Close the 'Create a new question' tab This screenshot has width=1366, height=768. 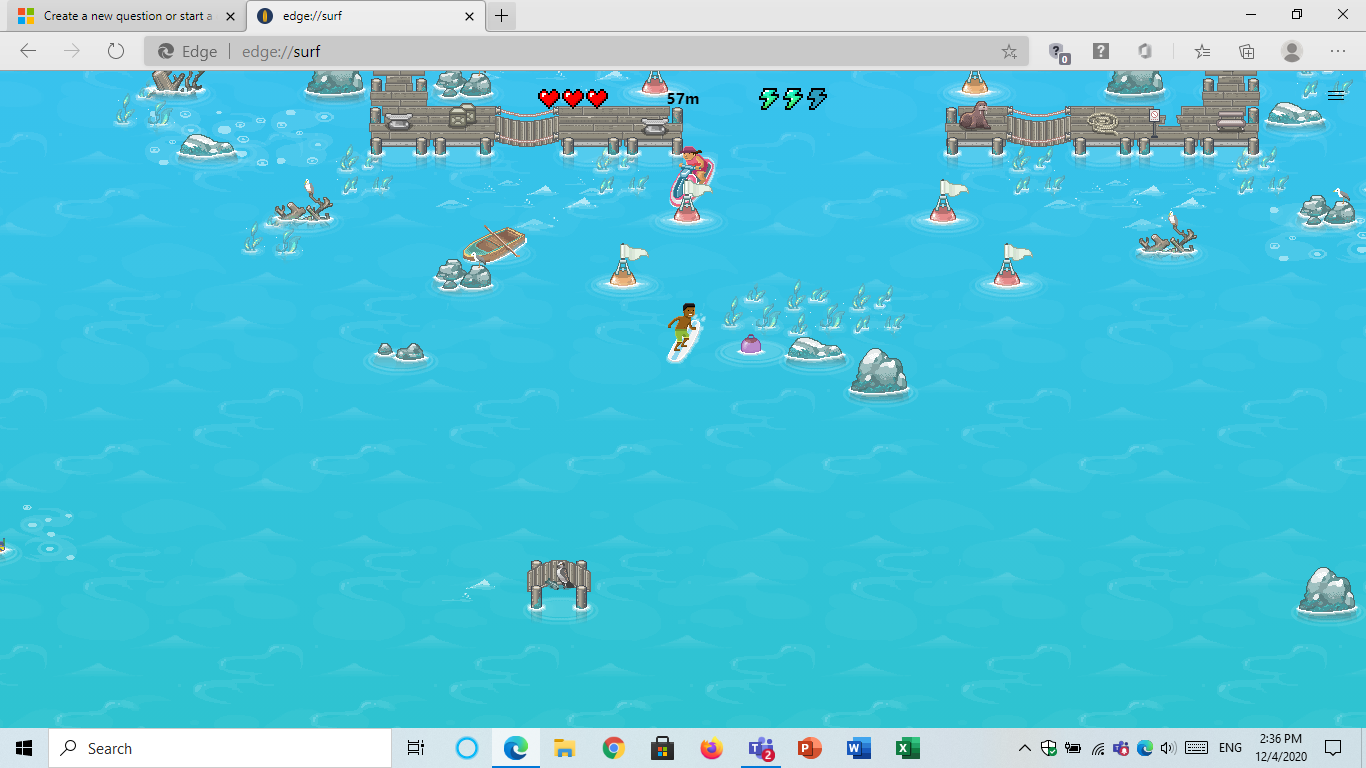(230, 16)
